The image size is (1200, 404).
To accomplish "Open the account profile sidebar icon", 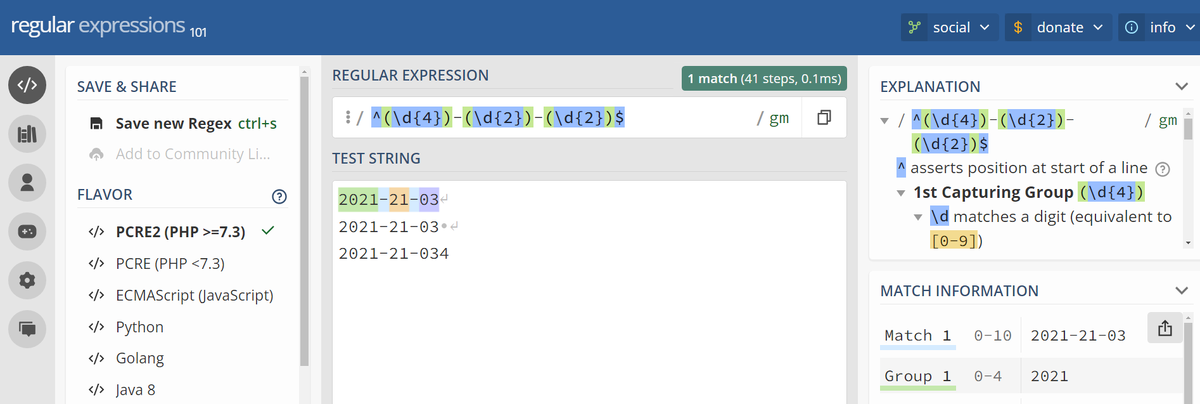I will point(28,182).
